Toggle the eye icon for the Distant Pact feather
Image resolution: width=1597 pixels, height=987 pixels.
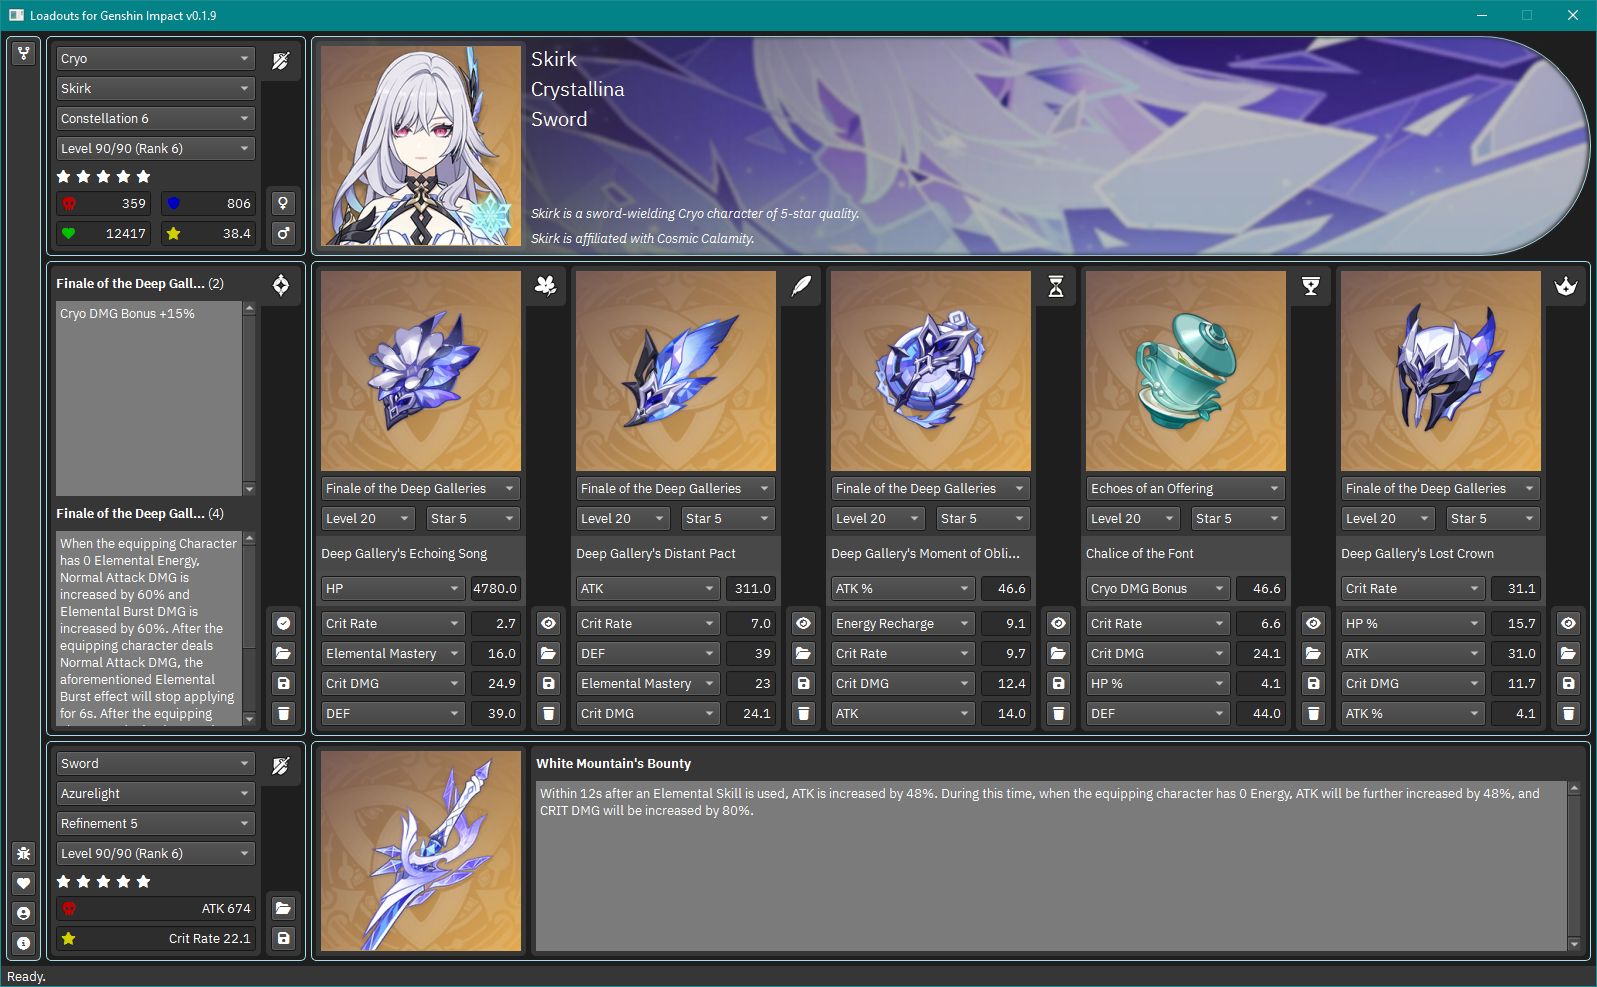coord(804,623)
